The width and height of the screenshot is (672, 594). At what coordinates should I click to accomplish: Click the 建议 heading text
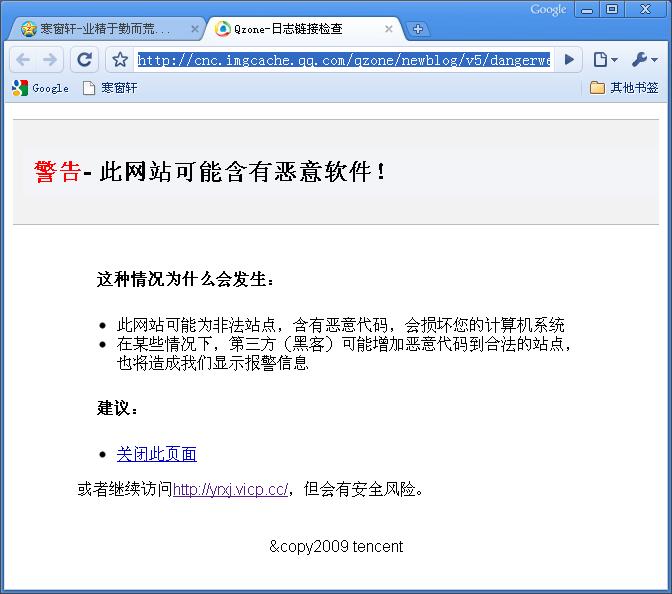[x=118, y=408]
